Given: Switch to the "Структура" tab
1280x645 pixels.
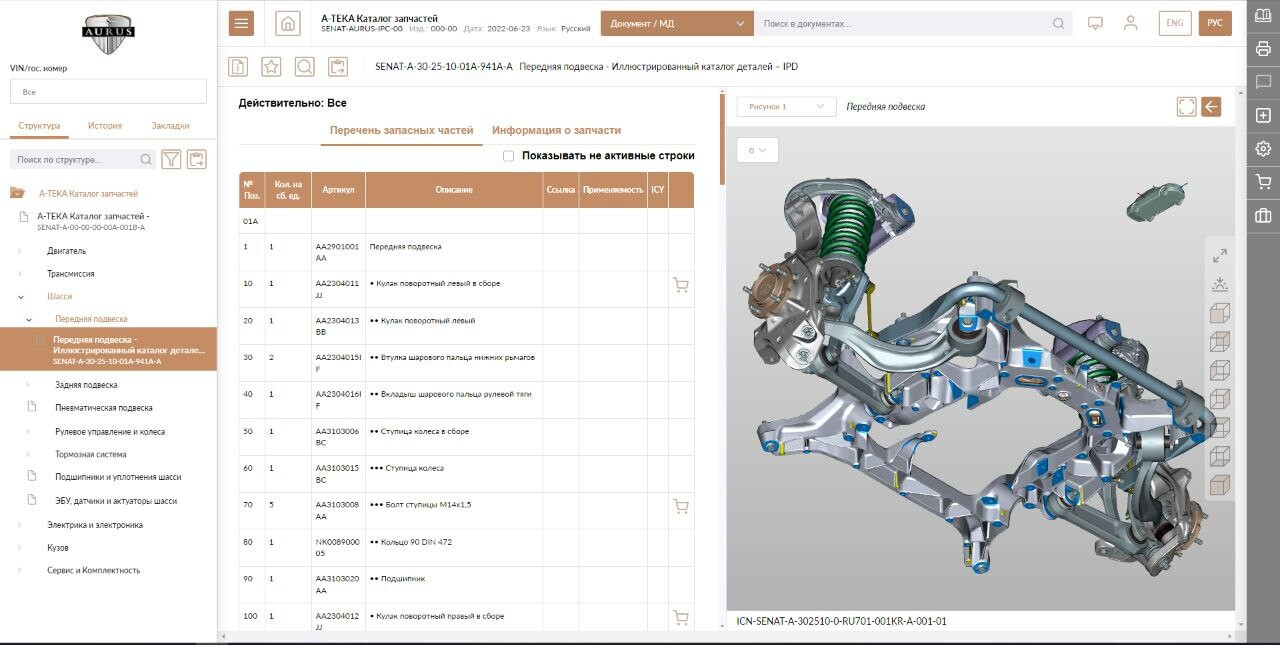Looking at the screenshot, I should click(39, 126).
